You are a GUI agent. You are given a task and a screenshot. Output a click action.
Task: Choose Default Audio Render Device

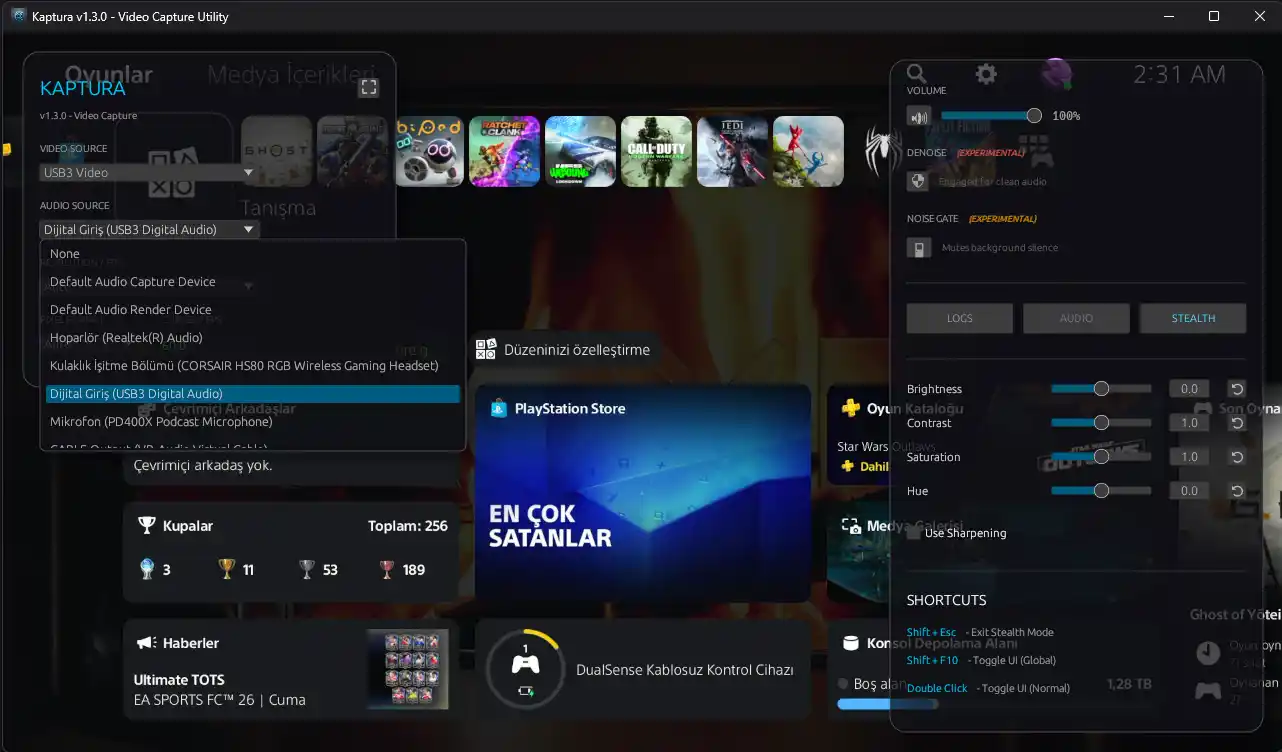pyautogui.click(x=253, y=310)
